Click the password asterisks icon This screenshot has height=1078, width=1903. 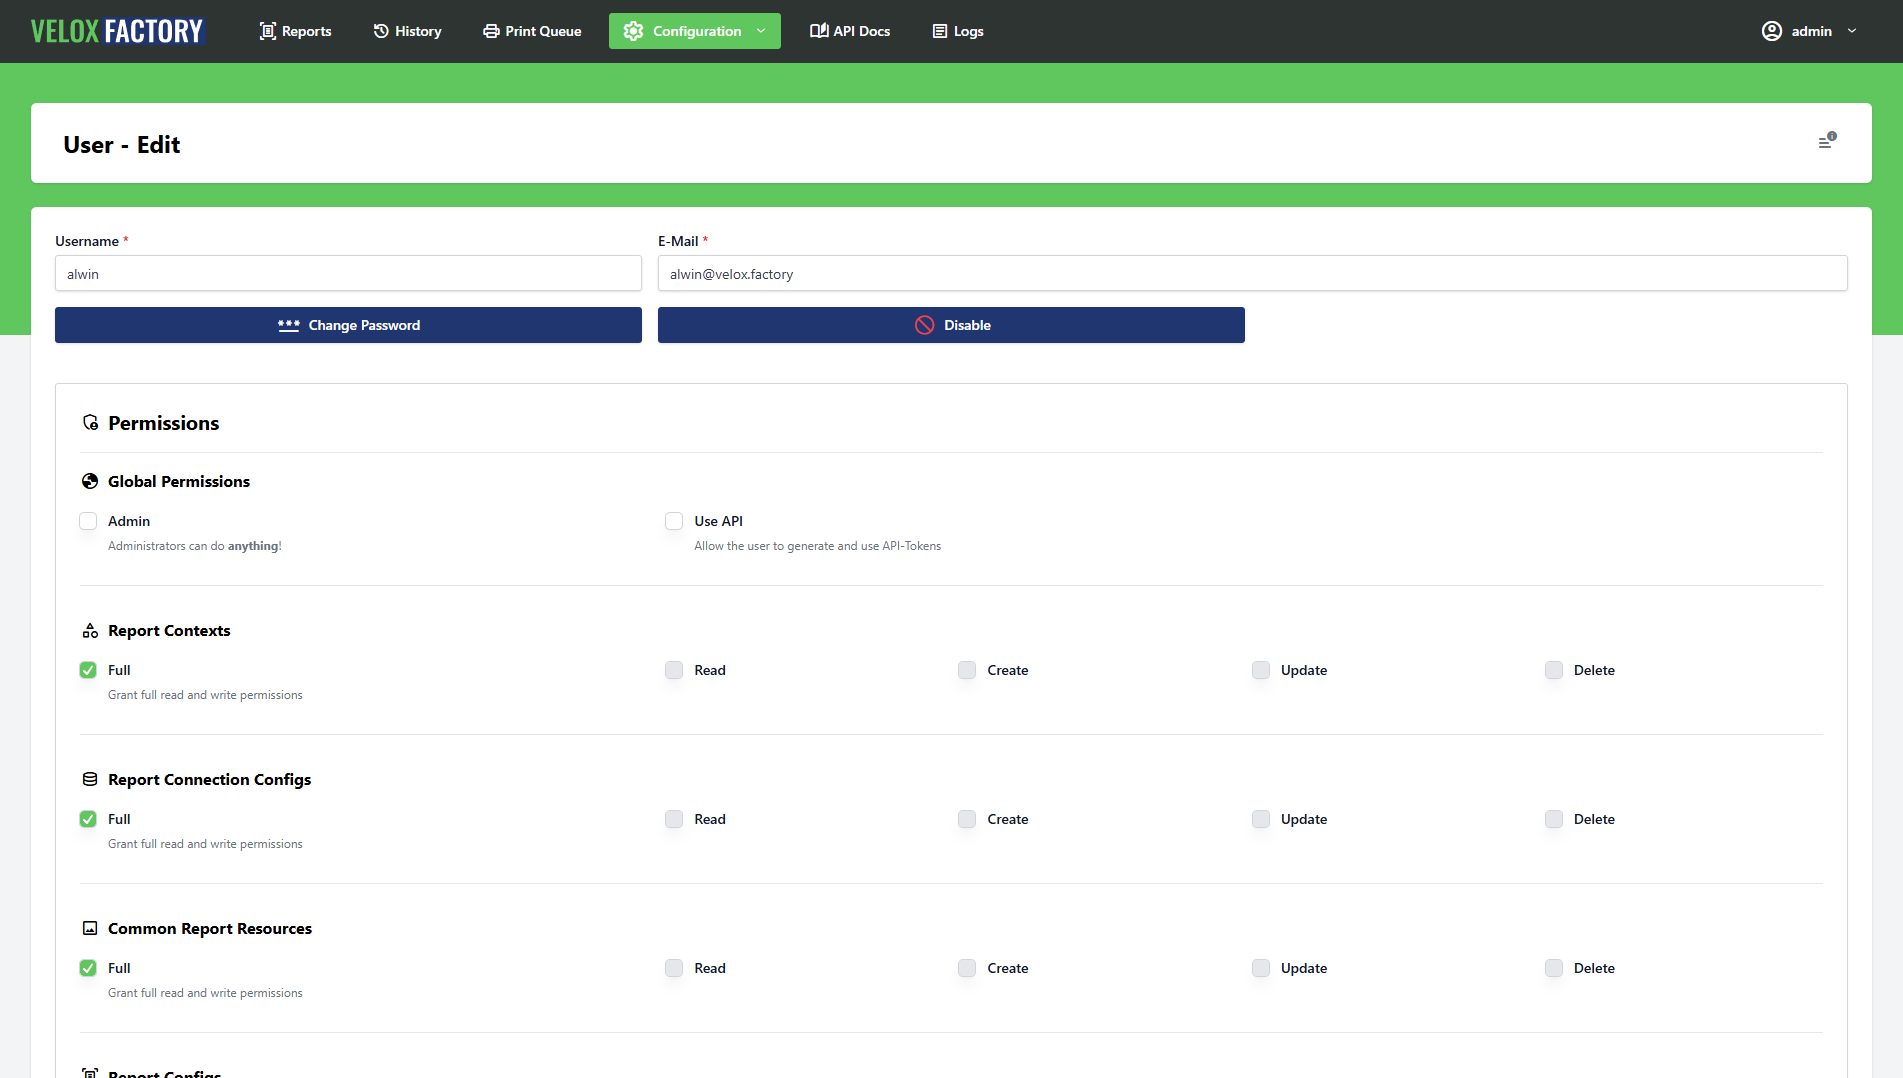coord(289,325)
